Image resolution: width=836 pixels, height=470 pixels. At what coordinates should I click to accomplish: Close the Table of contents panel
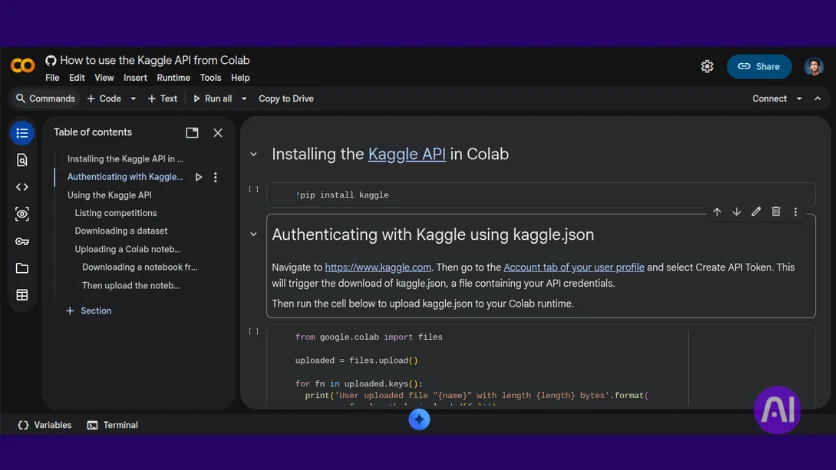(x=218, y=133)
